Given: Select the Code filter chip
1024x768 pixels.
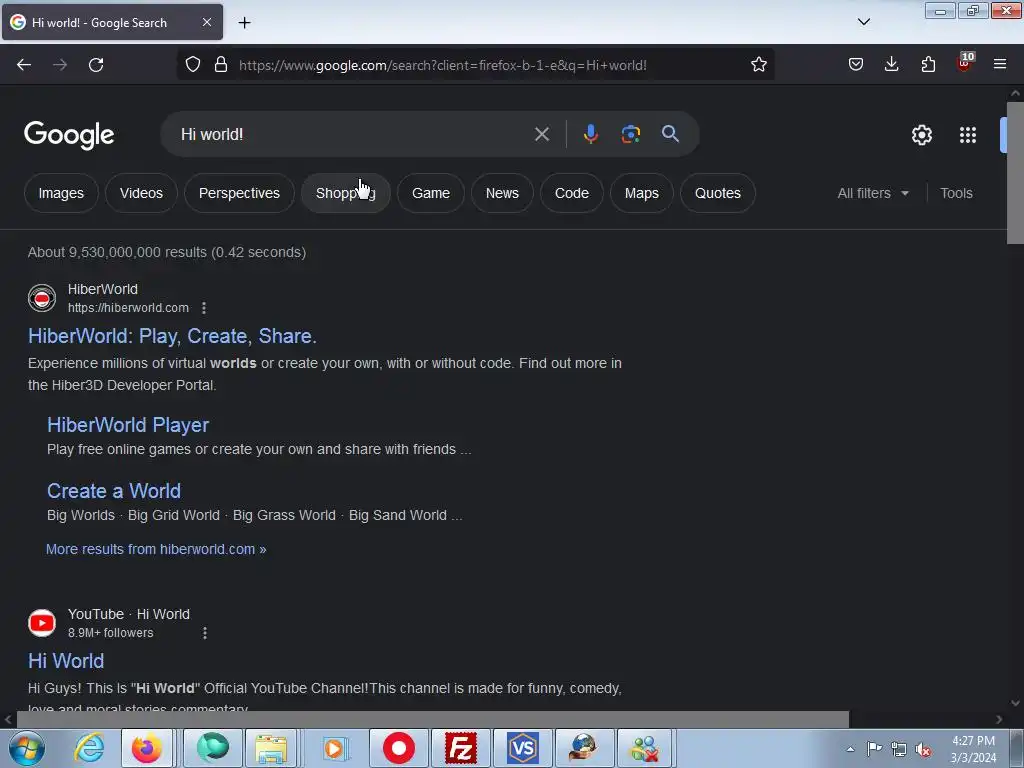Looking at the screenshot, I should tap(572, 193).
